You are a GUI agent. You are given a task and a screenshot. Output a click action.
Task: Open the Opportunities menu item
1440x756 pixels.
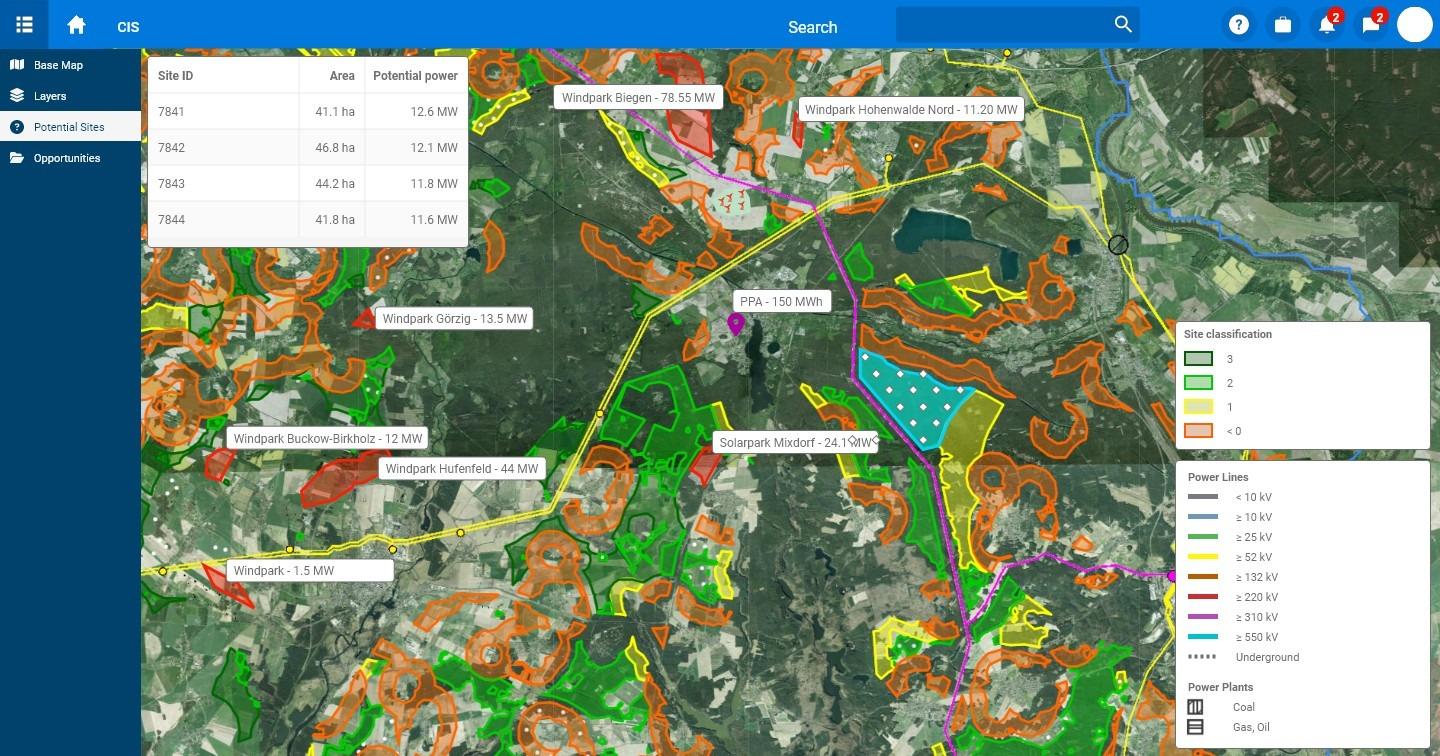[x=70, y=158]
